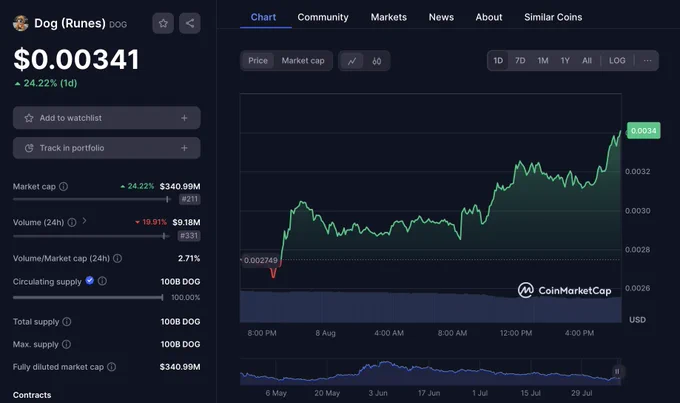680x403 pixels.
Task: Set chart range to 7D
Action: (520, 61)
